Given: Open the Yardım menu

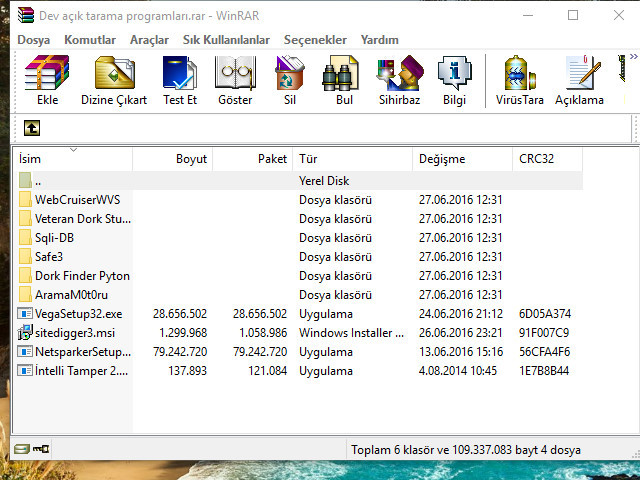Looking at the screenshot, I should coord(380,40).
